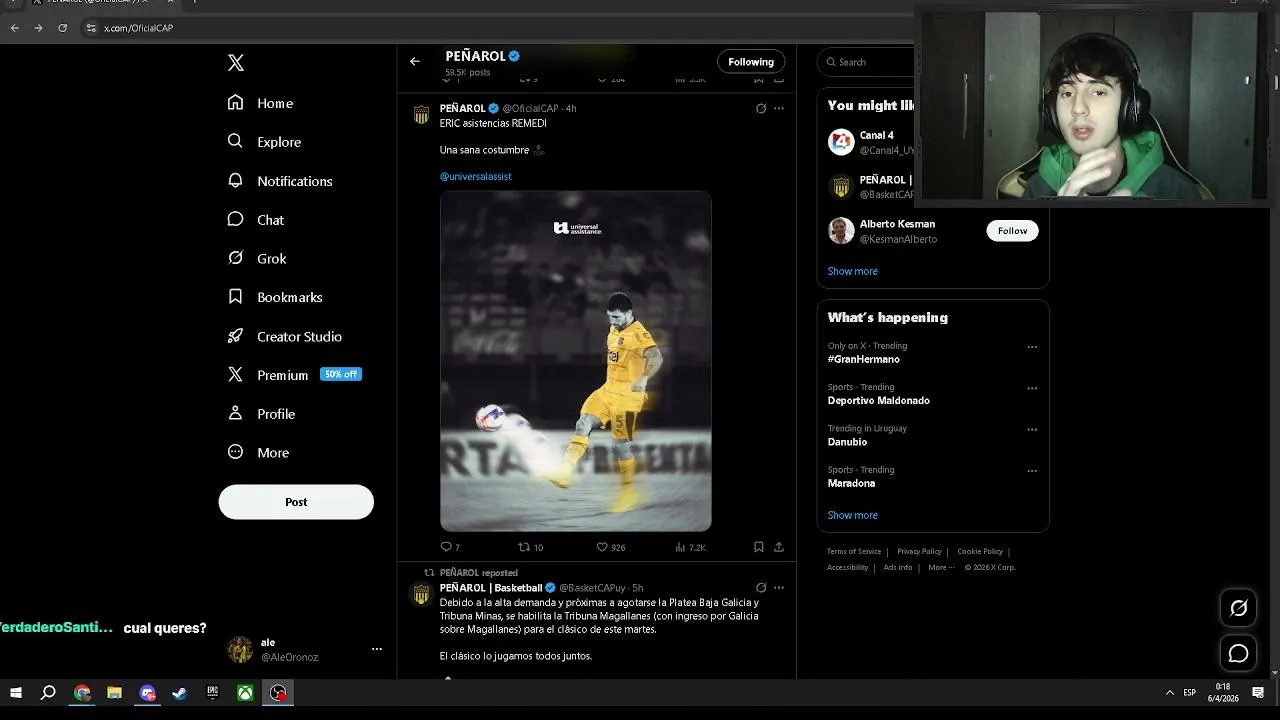This screenshot has width=1280, height=720.
Task: Reply to the post with 7 comments
Action: pyautogui.click(x=450, y=547)
